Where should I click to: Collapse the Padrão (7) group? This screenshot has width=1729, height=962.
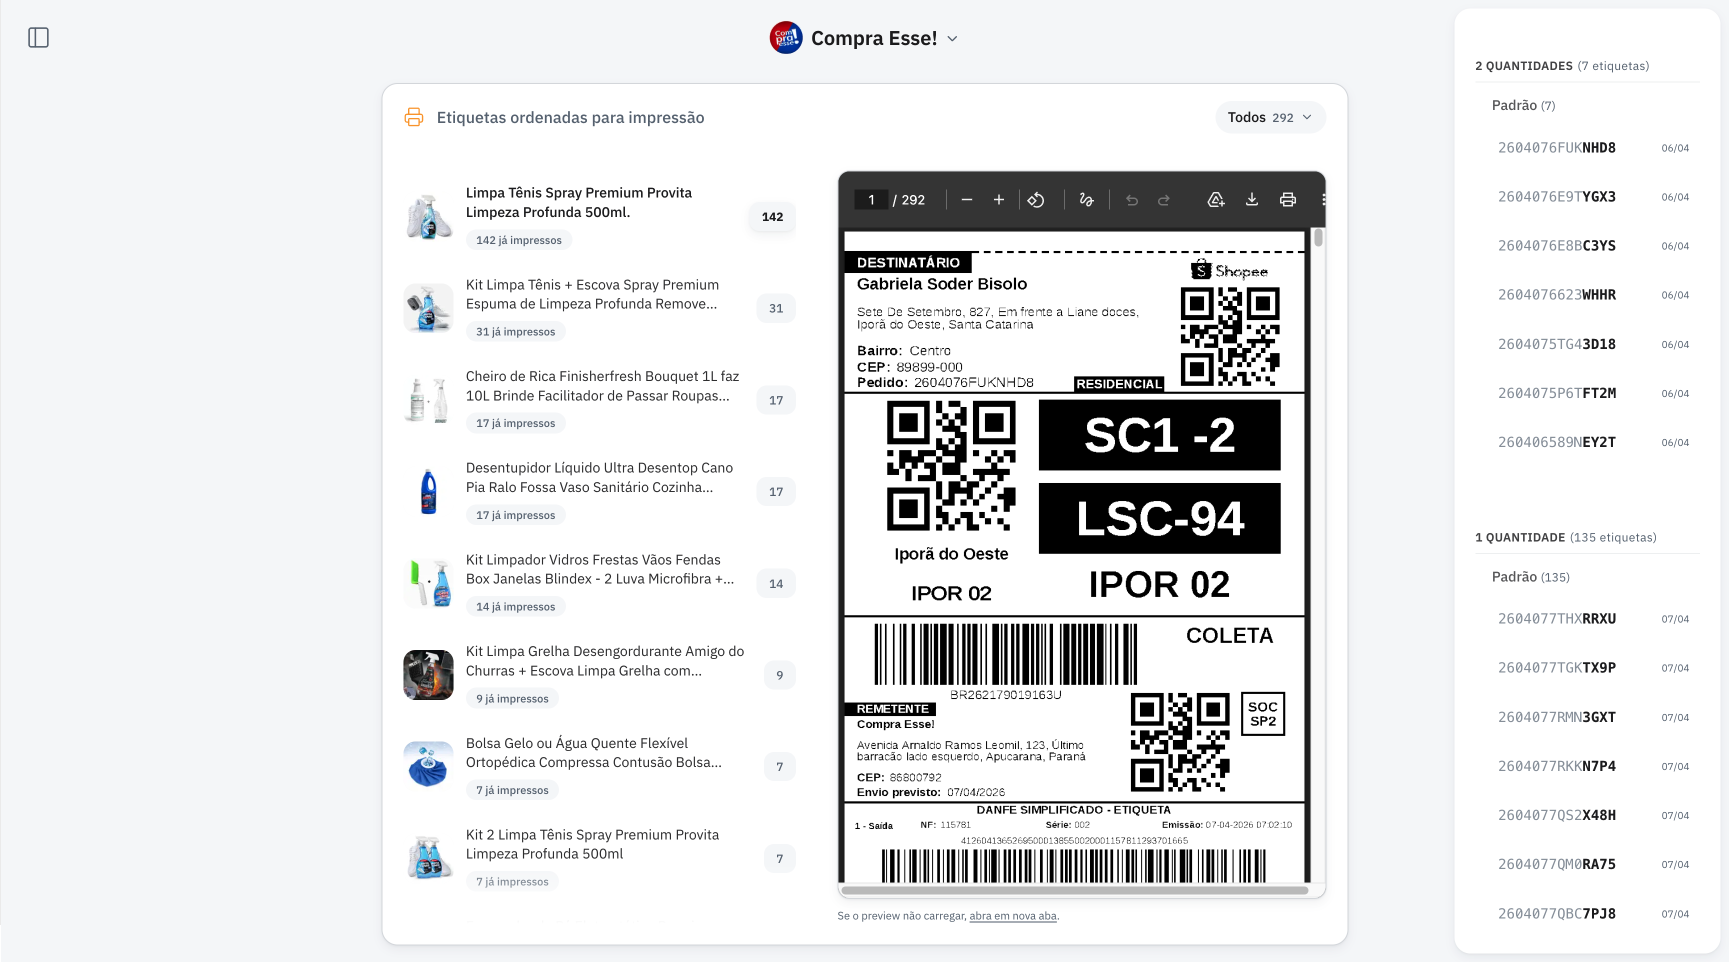click(x=1522, y=104)
